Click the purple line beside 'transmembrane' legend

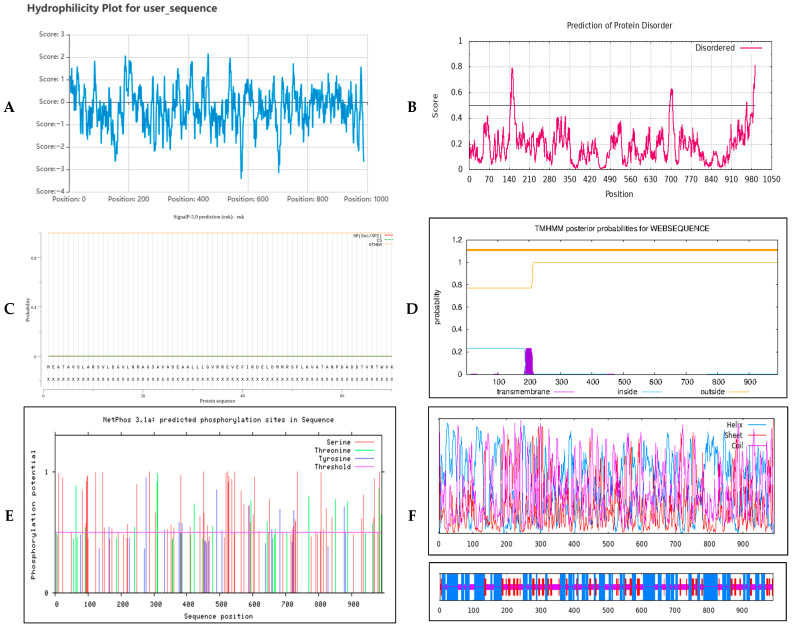564,392
